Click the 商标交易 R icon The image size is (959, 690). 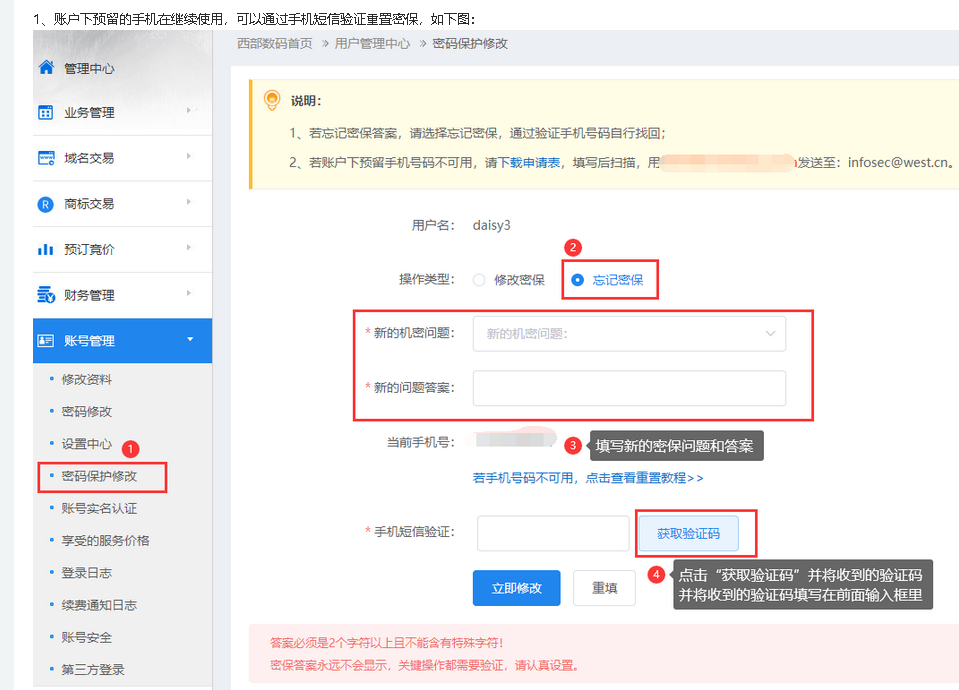click(x=46, y=204)
